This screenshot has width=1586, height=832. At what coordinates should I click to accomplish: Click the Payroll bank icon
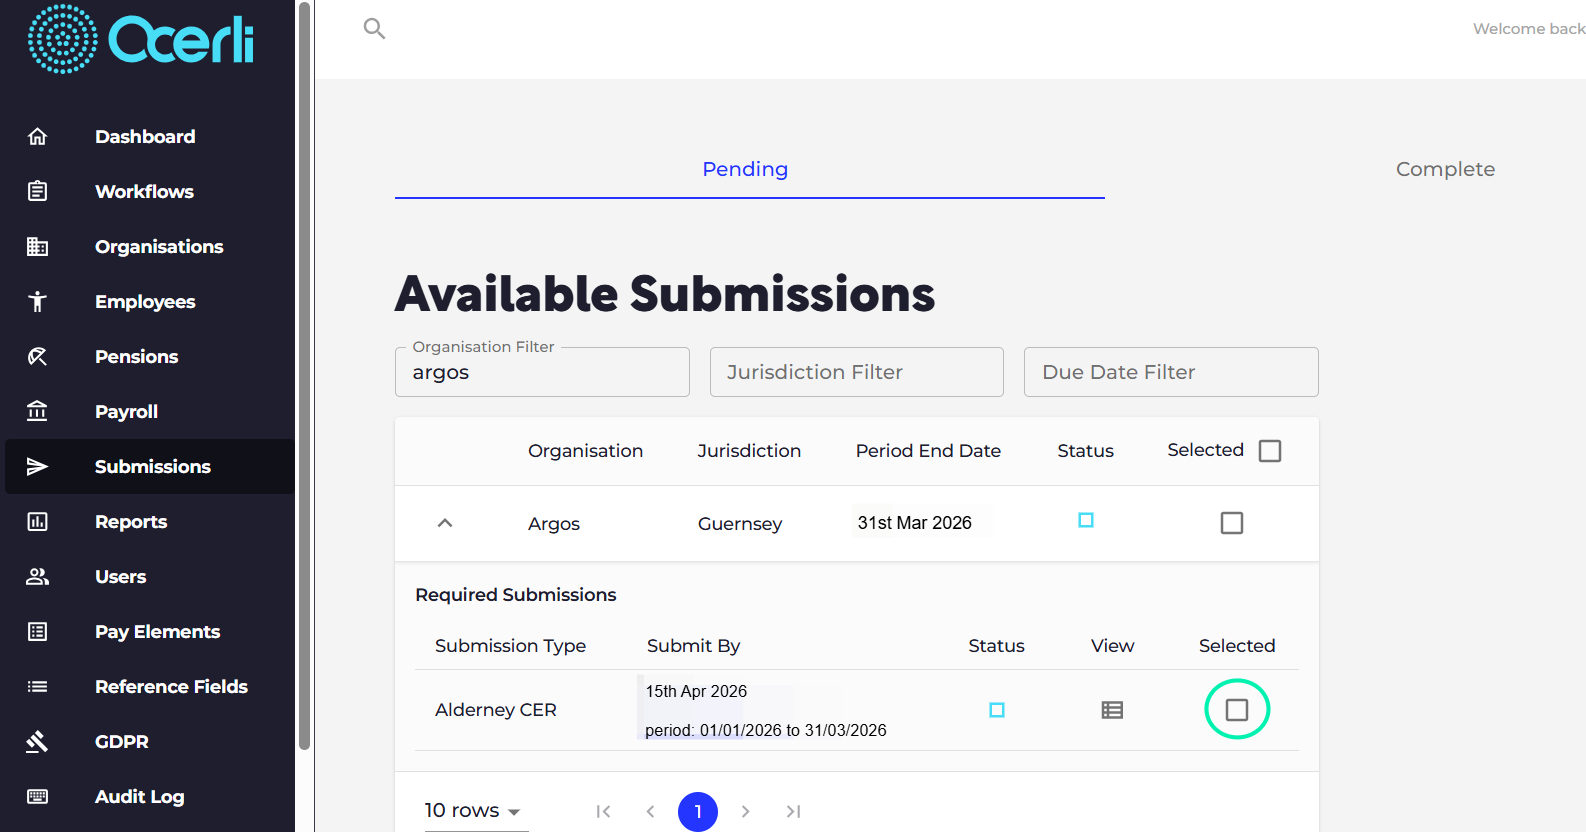pyautogui.click(x=37, y=411)
